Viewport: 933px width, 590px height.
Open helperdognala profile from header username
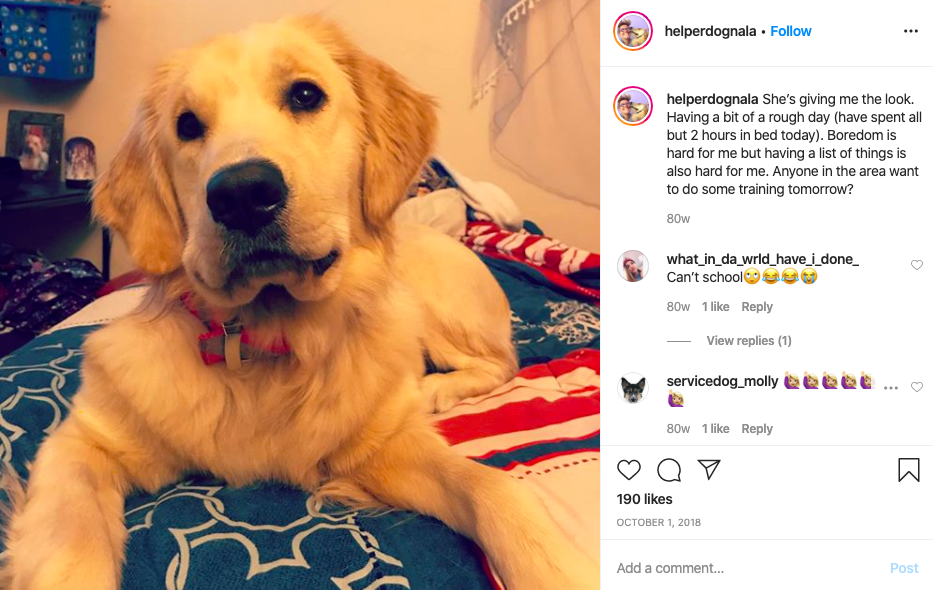(710, 31)
